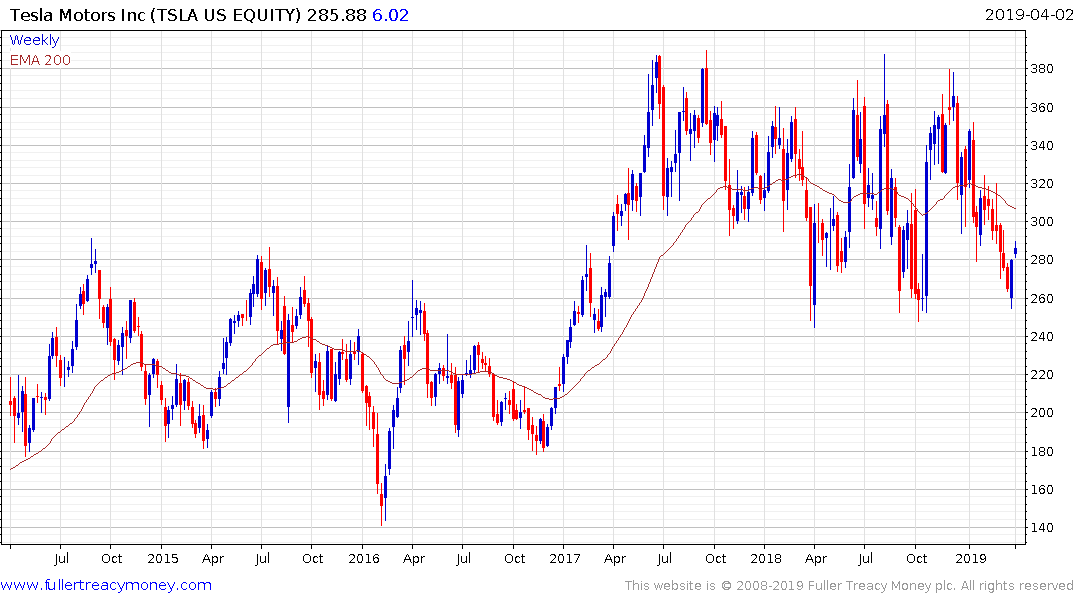The width and height of the screenshot is (1075, 600).
Task: Click the 2015 year label on time axis
Action: coord(162,558)
